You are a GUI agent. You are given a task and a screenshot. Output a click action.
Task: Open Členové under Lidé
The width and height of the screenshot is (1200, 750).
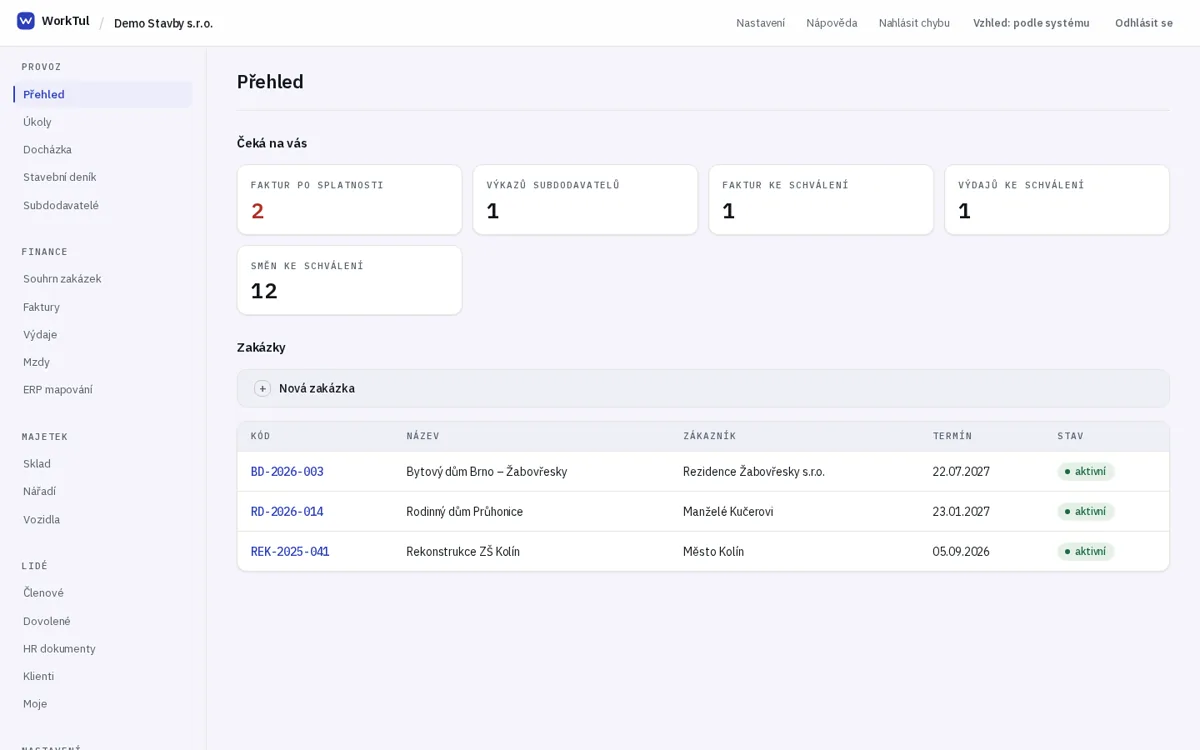pos(103,593)
